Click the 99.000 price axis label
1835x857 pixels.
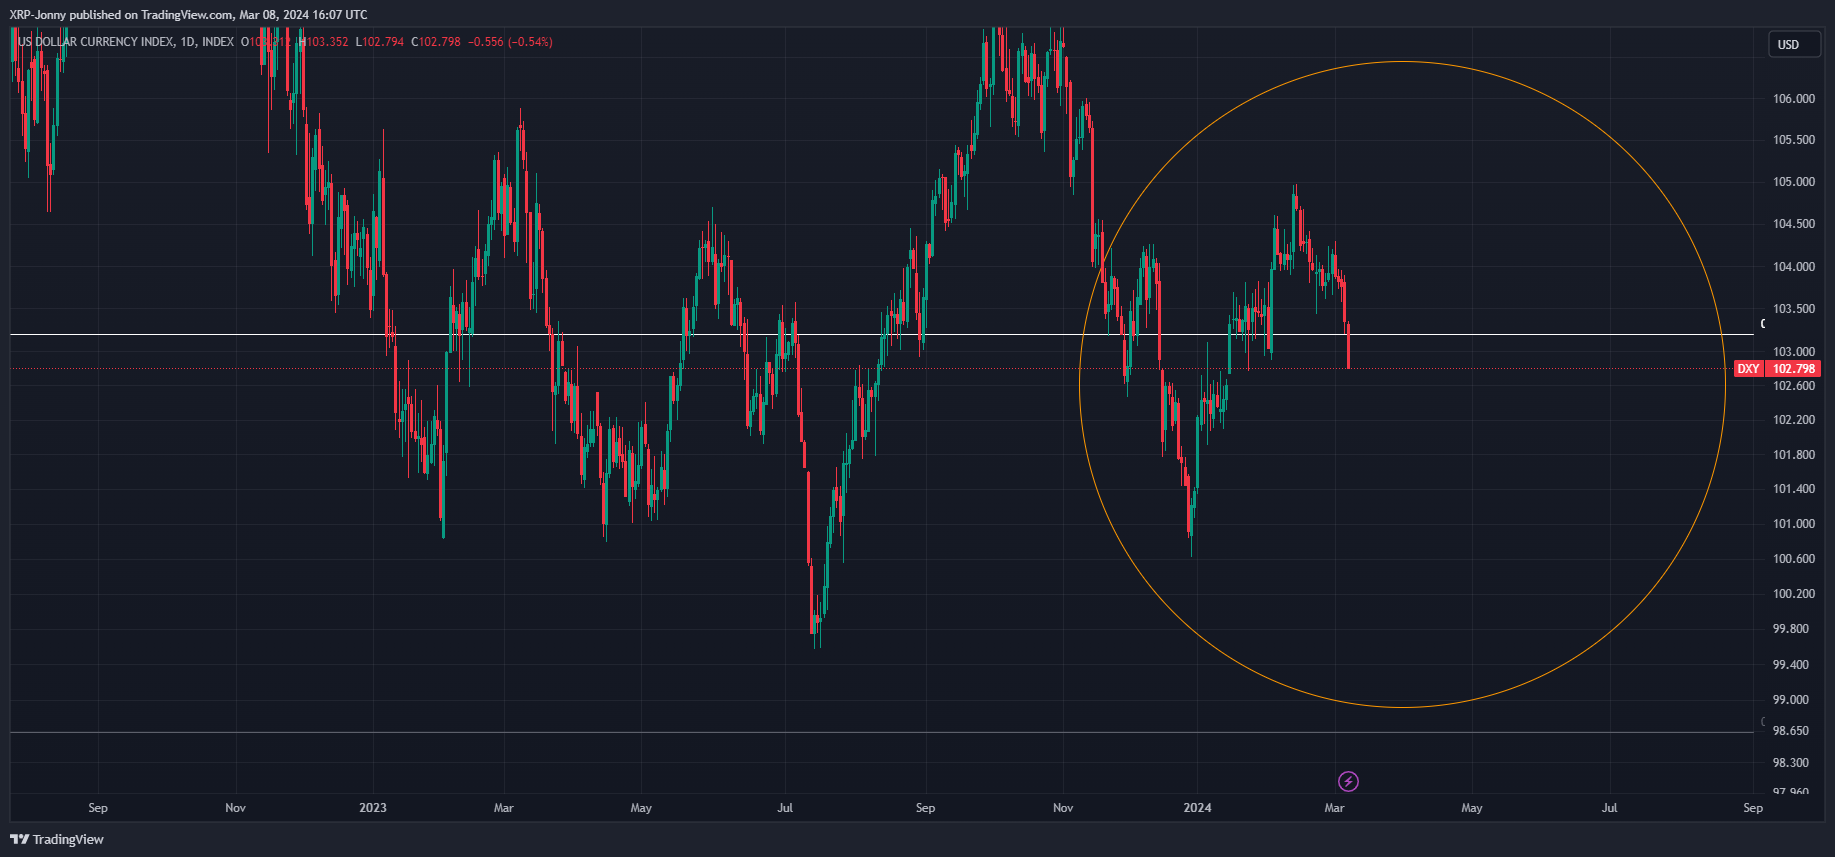click(x=1790, y=700)
